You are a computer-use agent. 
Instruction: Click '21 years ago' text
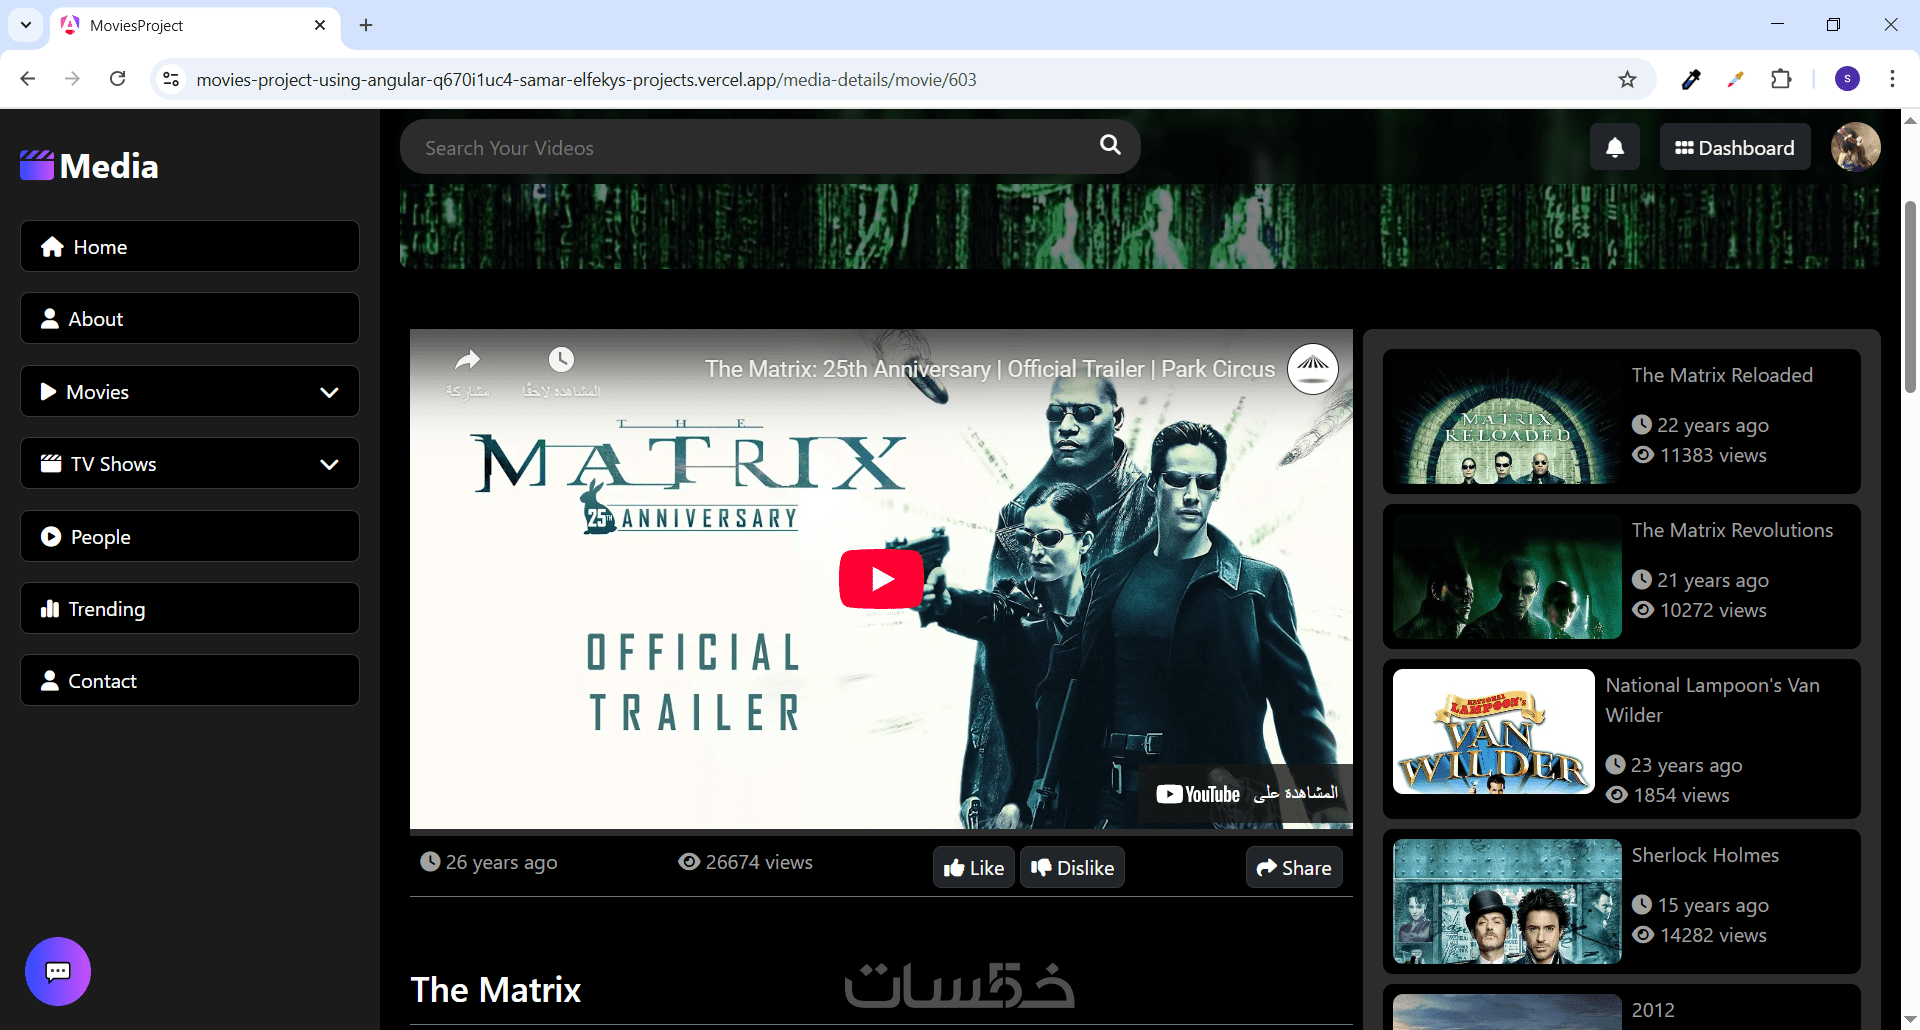pyautogui.click(x=1713, y=580)
